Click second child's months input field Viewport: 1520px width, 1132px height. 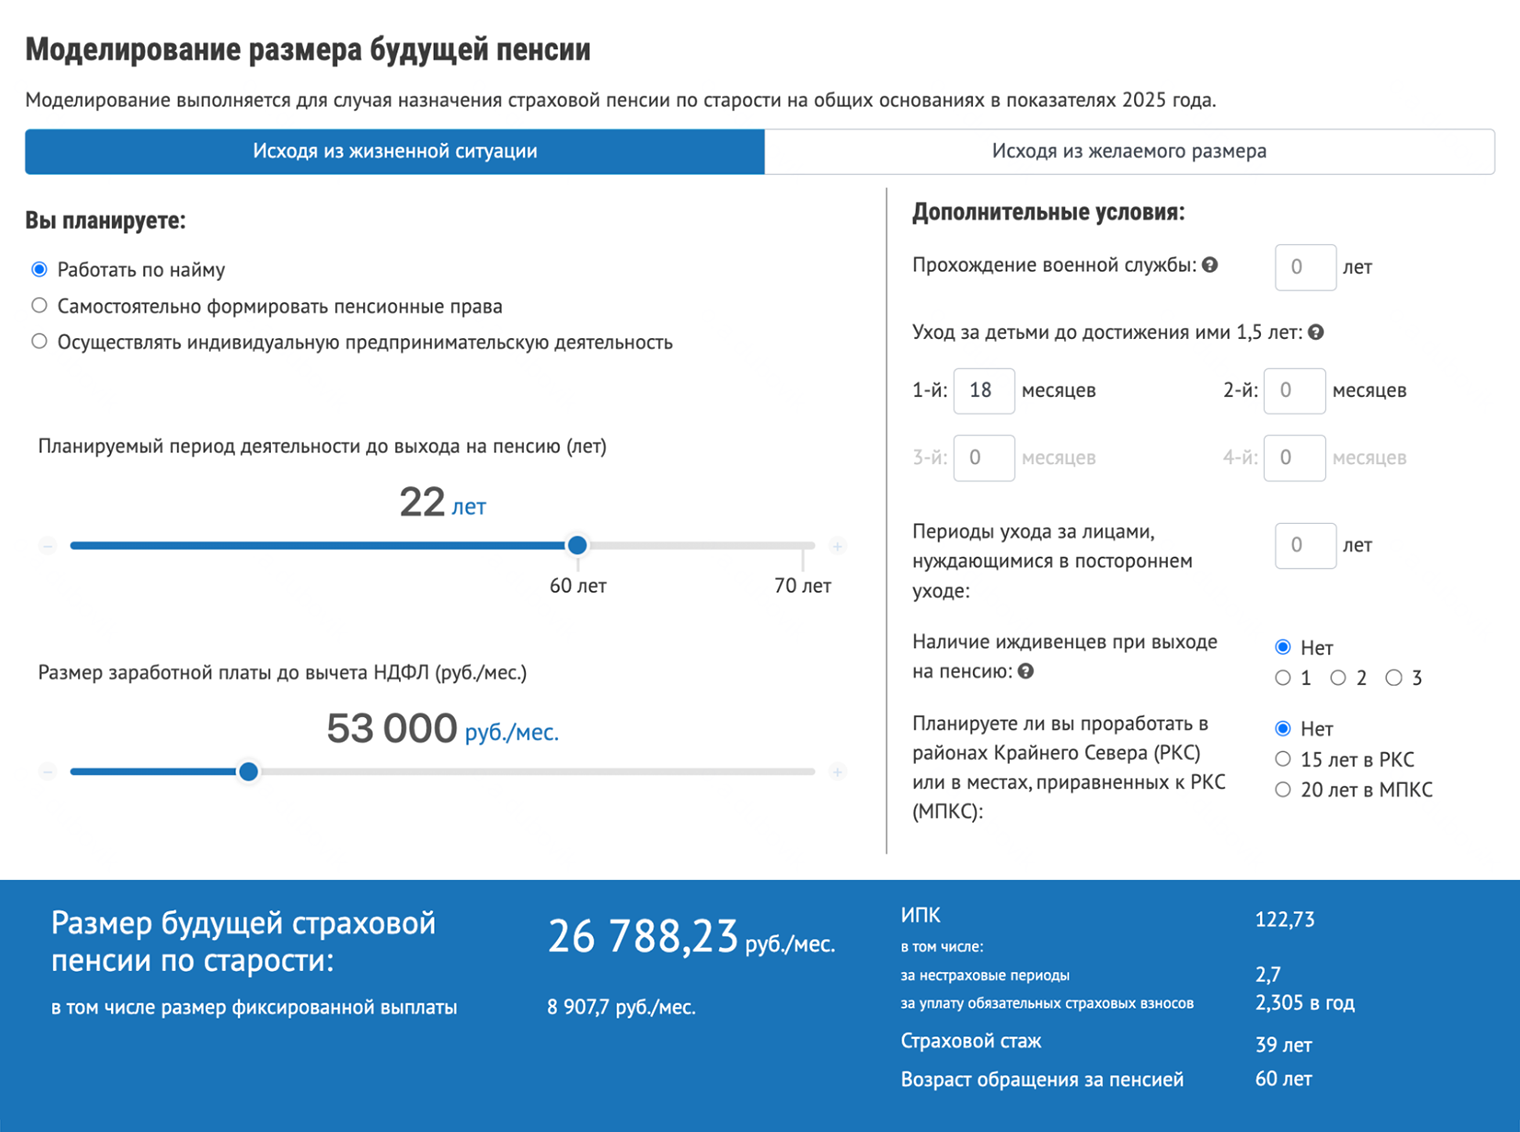[x=1295, y=391]
